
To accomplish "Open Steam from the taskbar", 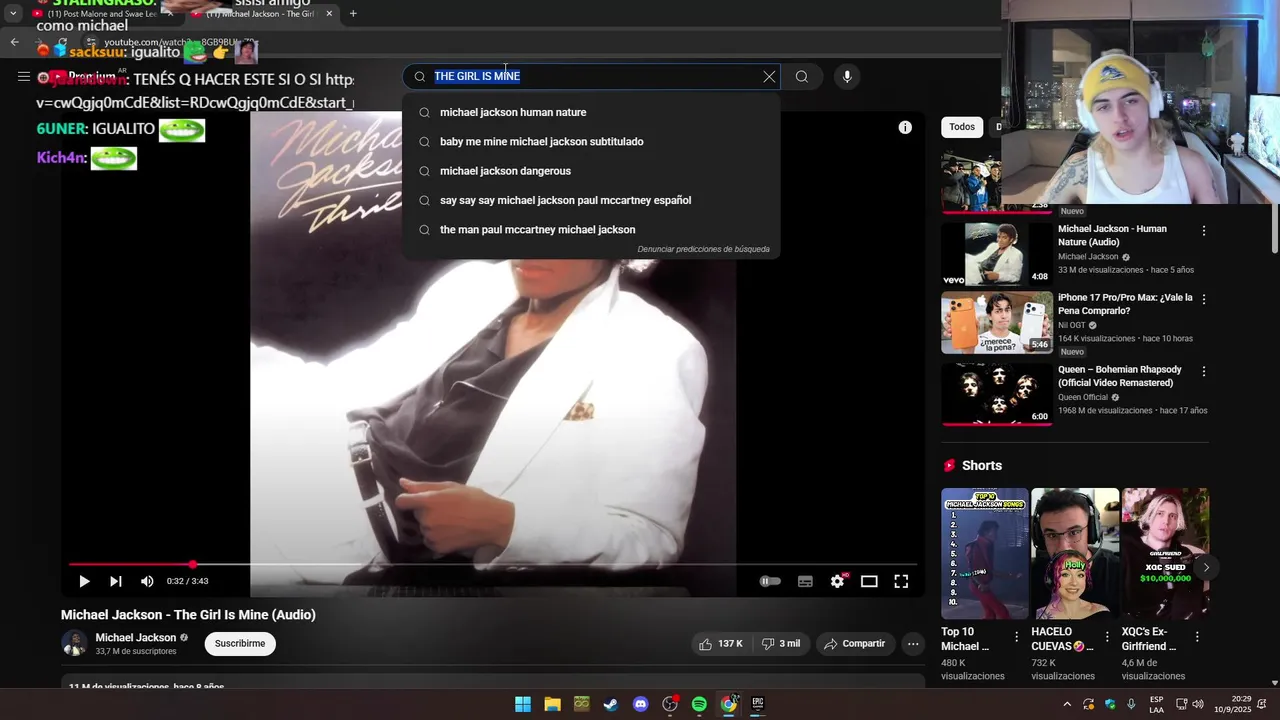I will (611, 704).
